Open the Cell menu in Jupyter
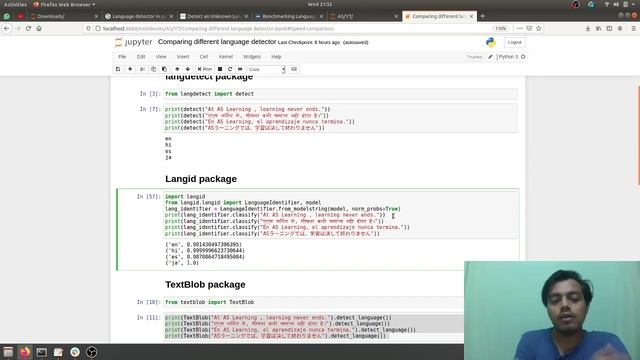 coord(204,57)
